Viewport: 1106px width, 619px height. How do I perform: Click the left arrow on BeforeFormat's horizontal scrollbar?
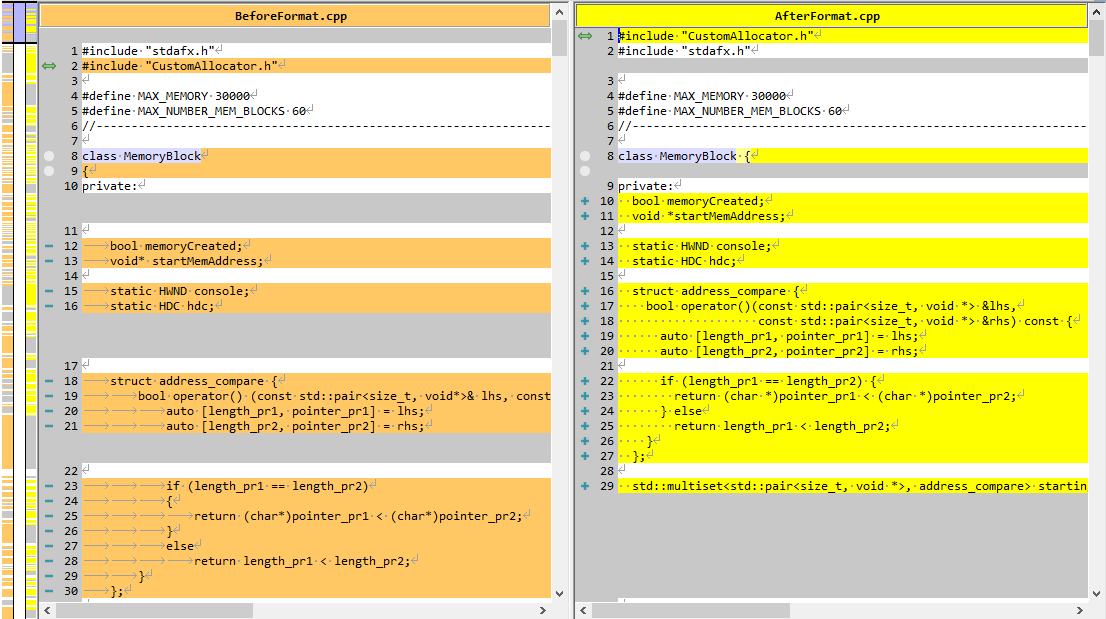46,608
